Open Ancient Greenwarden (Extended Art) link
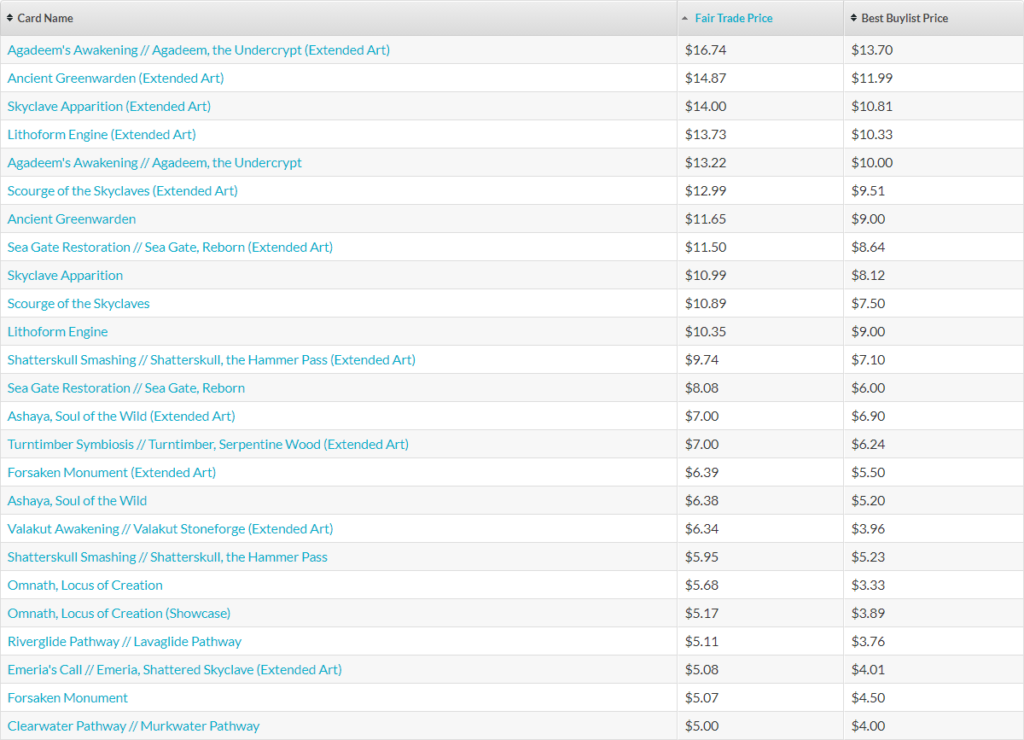The width and height of the screenshot is (1024, 740). click(x=116, y=78)
